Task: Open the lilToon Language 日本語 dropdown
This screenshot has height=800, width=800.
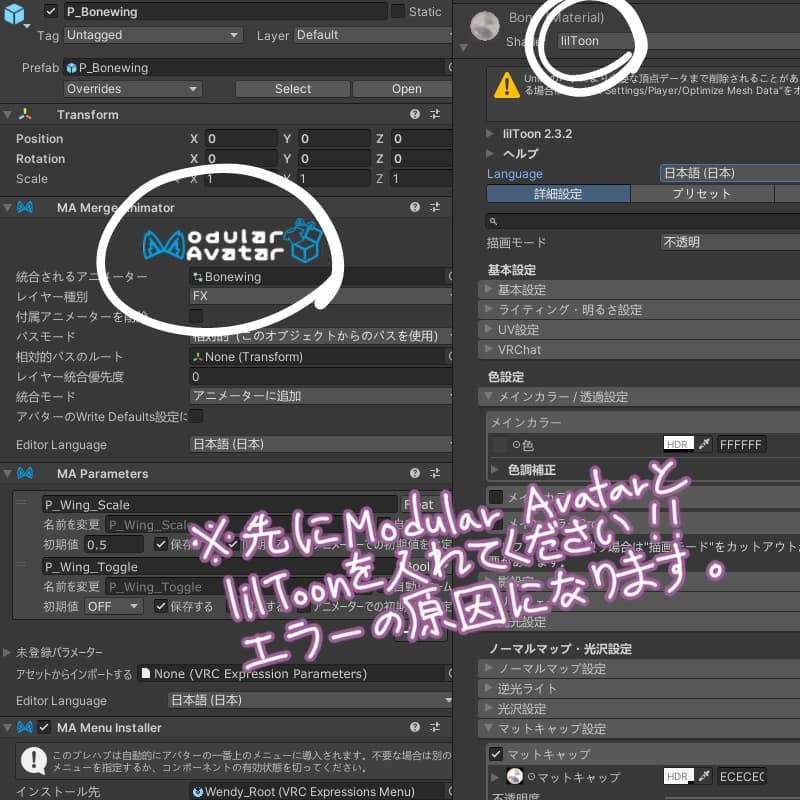Action: 730,173
